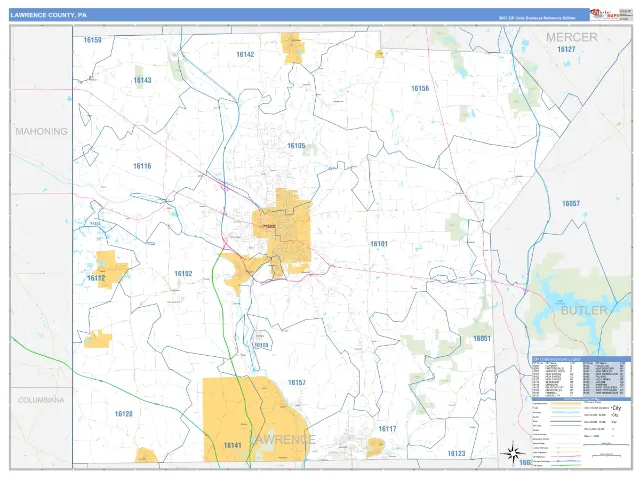Click ZIP code label 16142
The height and width of the screenshot is (480, 640).
coord(245,54)
